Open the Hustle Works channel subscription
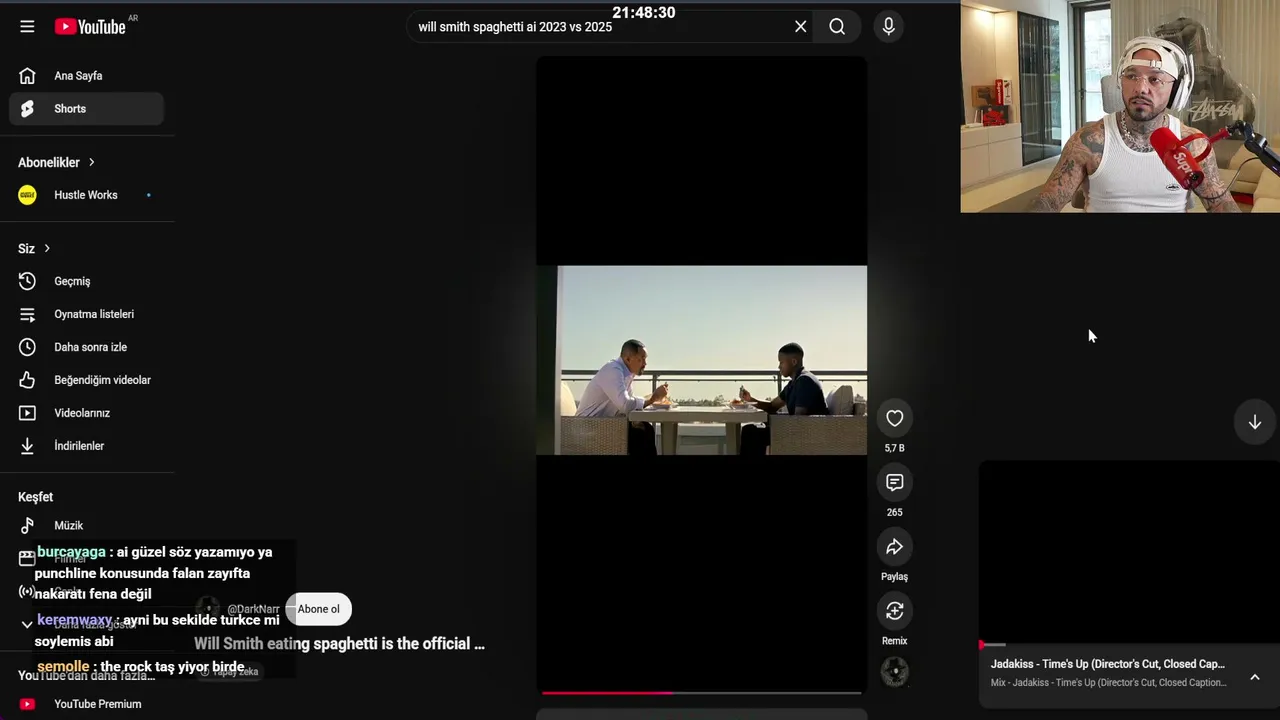Viewport: 1280px width, 720px height. [87, 195]
